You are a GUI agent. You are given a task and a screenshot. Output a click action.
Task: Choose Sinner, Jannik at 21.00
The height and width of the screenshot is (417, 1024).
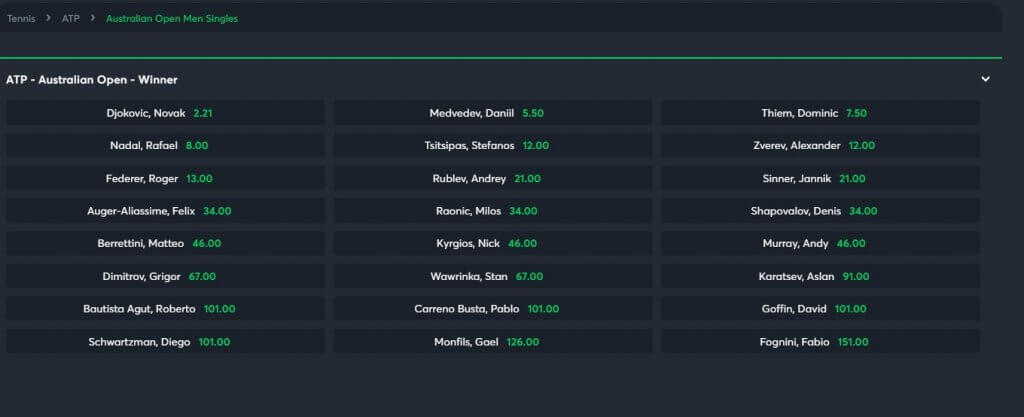click(820, 178)
